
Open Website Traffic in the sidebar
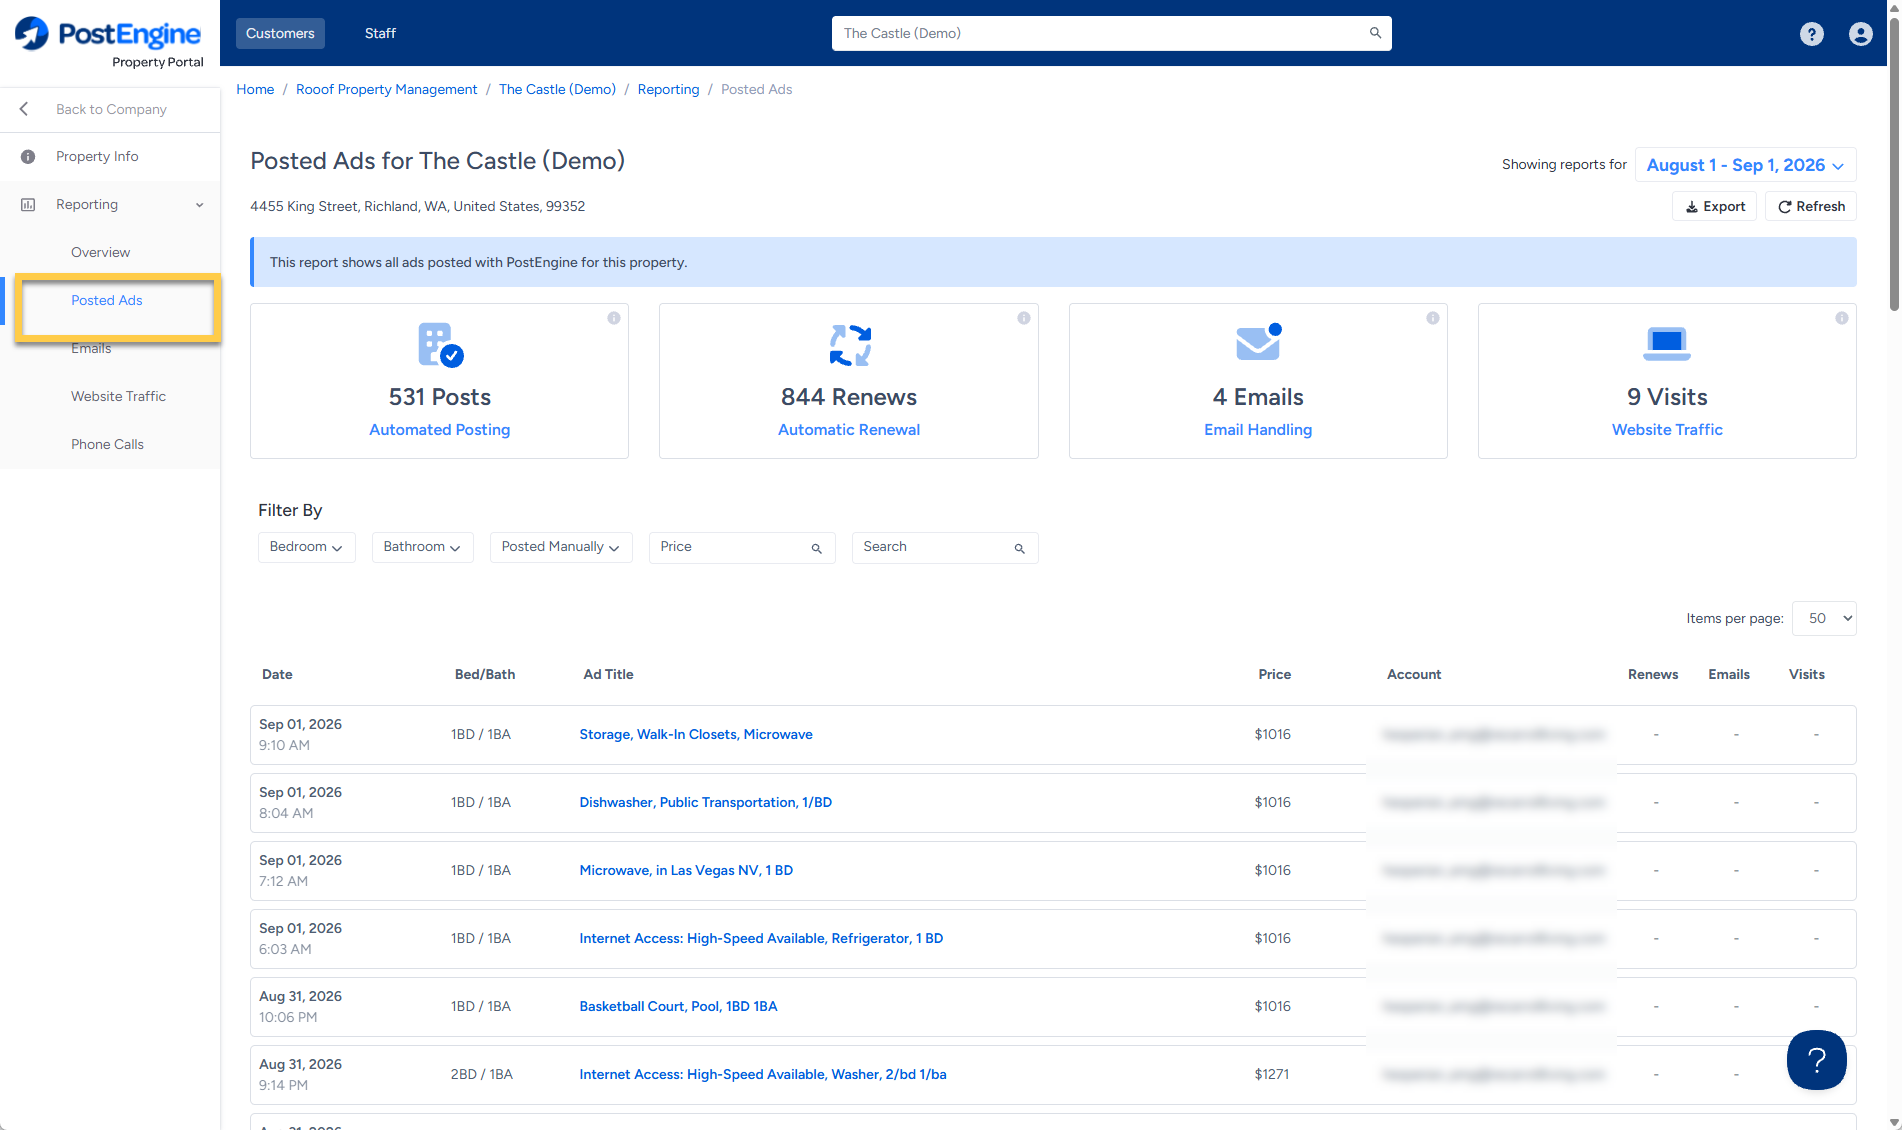point(118,396)
